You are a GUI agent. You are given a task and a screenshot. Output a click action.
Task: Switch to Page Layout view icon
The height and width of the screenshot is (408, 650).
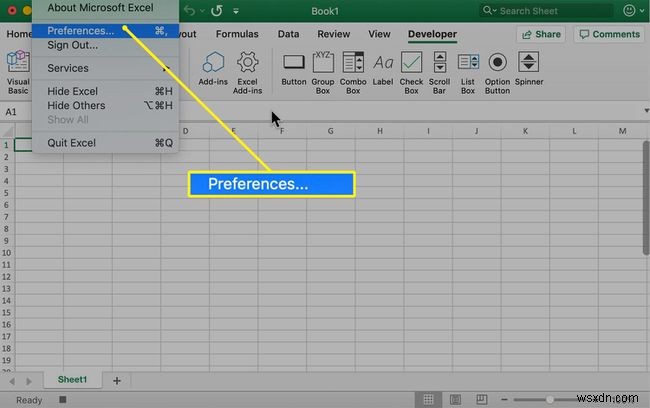pos(455,399)
